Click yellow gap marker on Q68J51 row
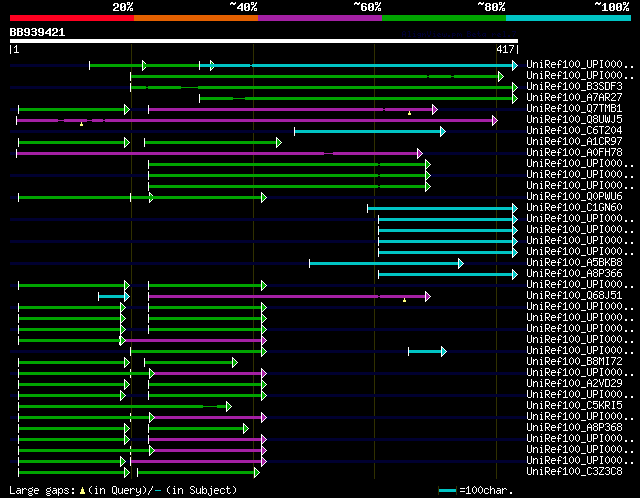The width and height of the screenshot is (640, 498). (404, 300)
